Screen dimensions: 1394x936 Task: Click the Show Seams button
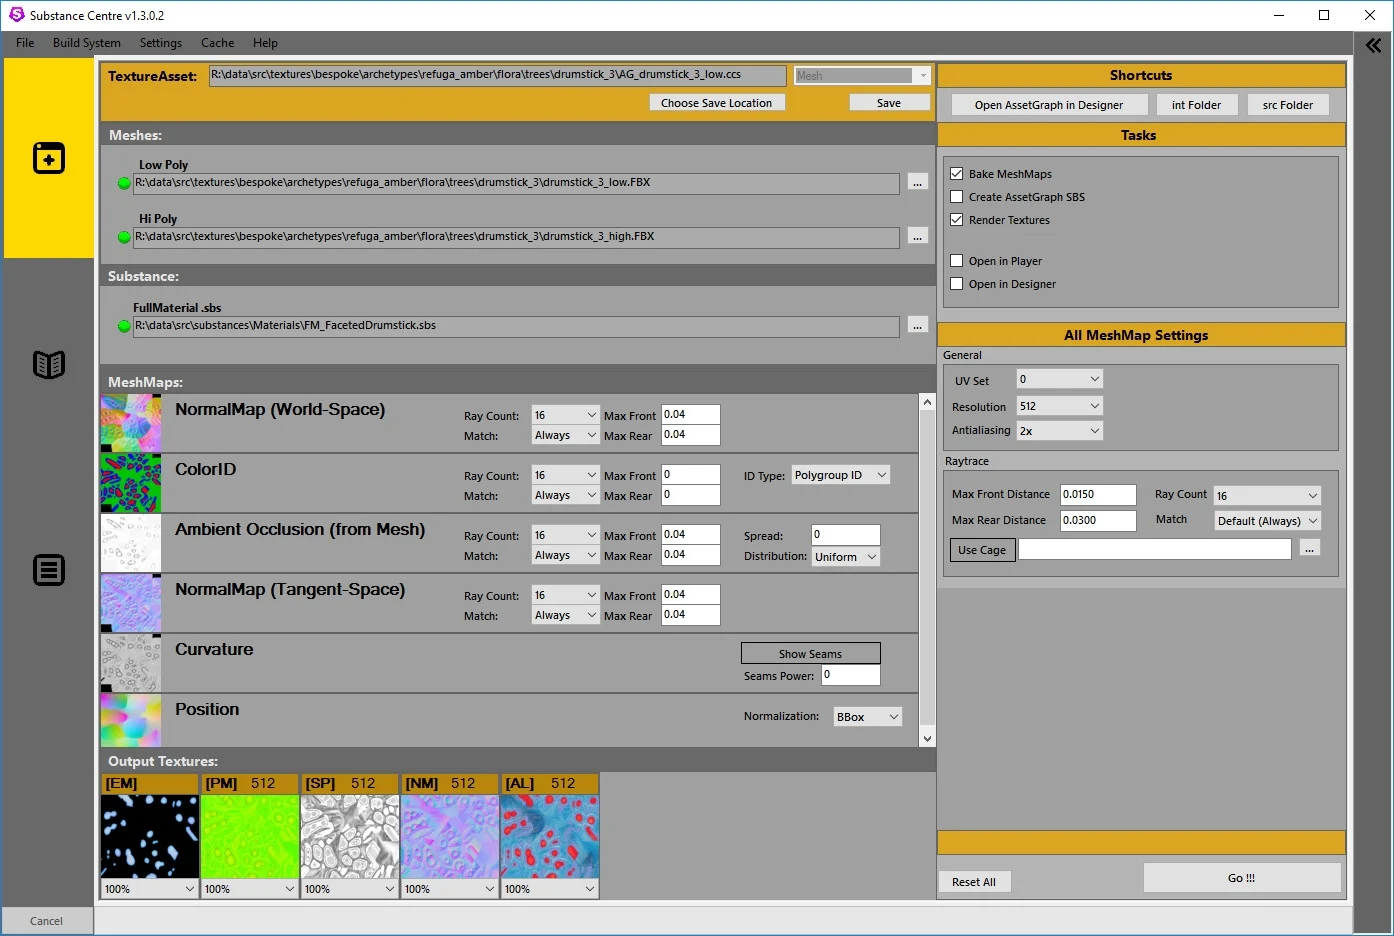pyautogui.click(x=811, y=653)
